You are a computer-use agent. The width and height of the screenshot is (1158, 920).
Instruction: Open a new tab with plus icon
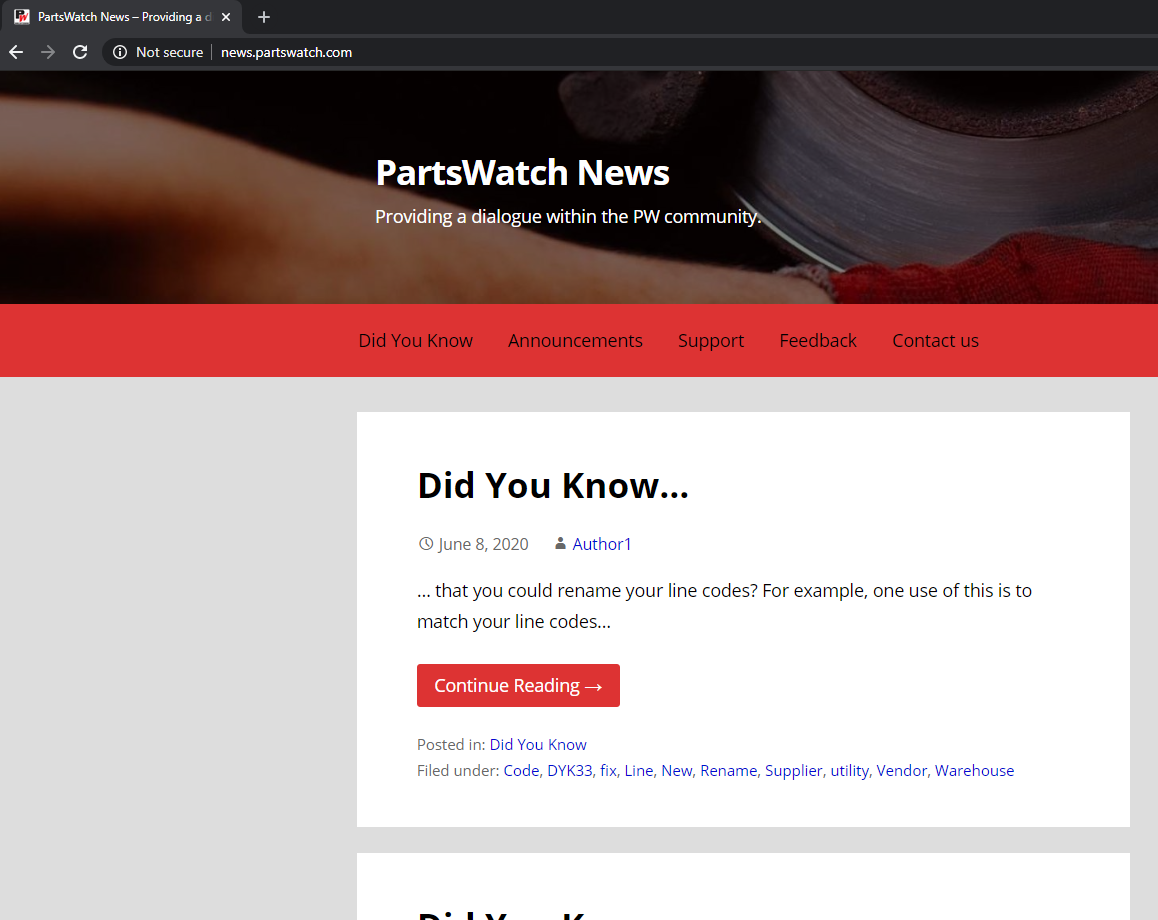(x=264, y=17)
